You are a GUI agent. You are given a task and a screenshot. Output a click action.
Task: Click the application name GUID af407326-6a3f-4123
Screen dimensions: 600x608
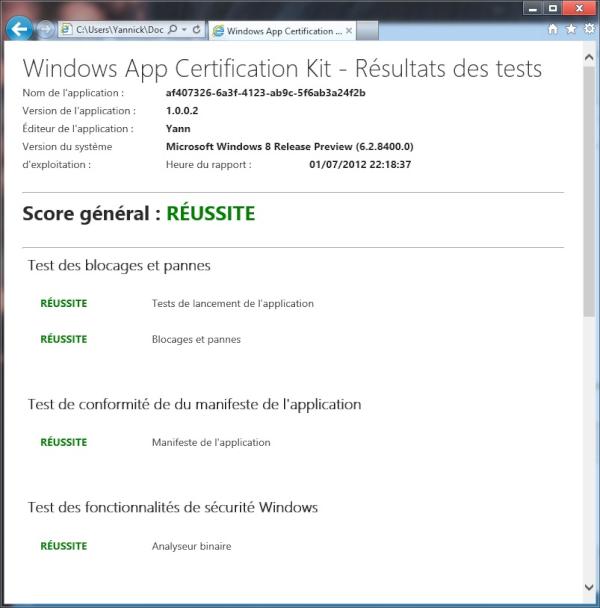pos(265,93)
